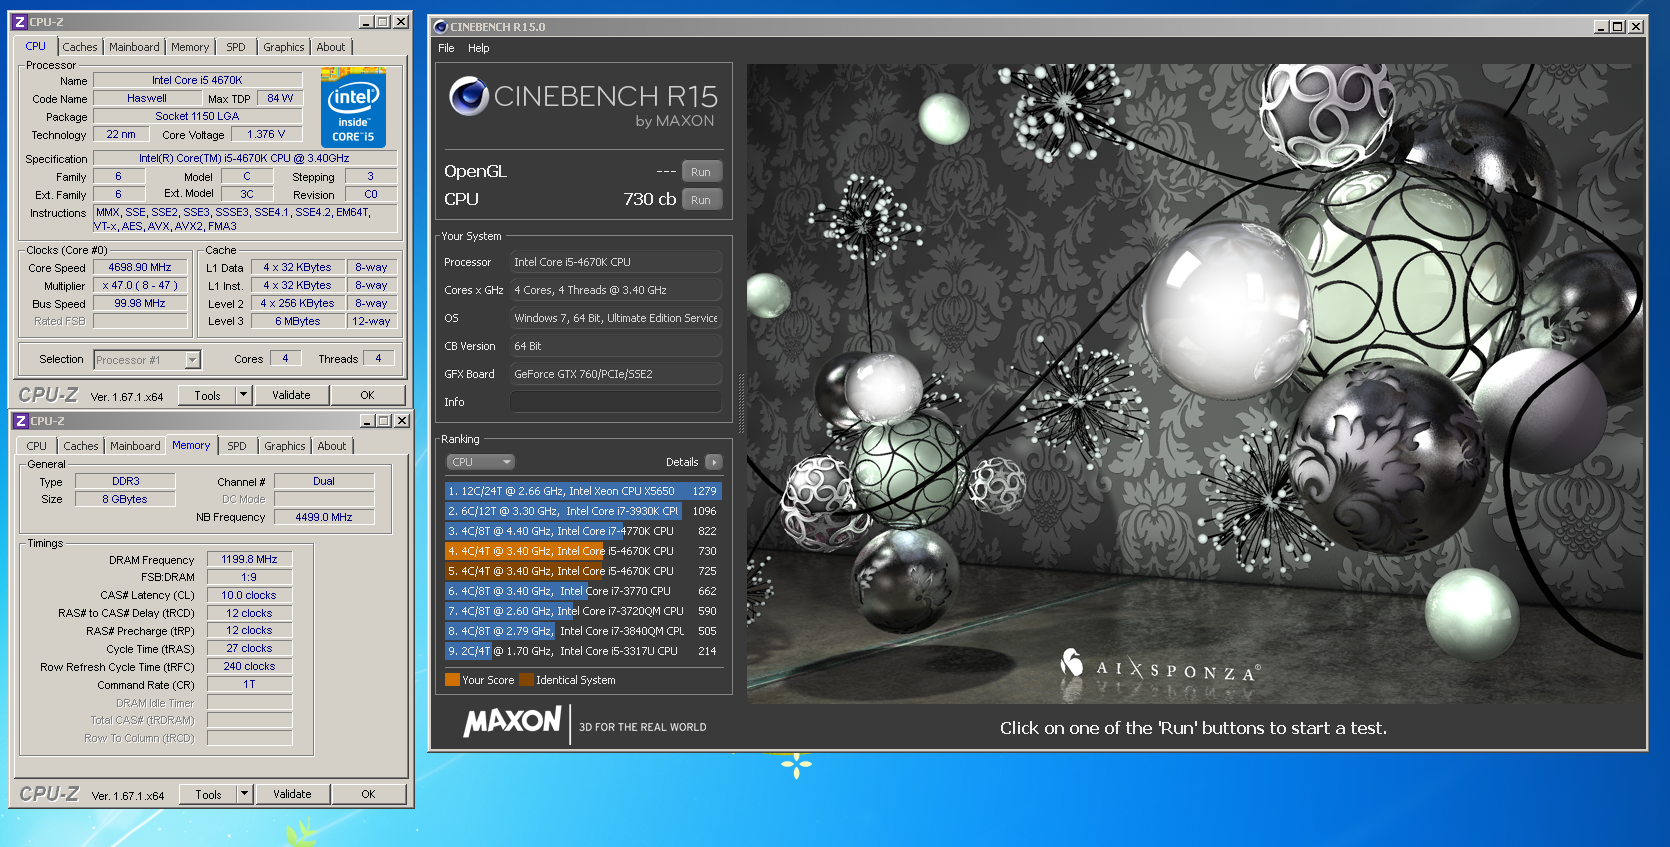Screen dimensions: 1670x847
Task: Switch to the CPU tab in Memory CPU-Z window
Action: (x=37, y=446)
